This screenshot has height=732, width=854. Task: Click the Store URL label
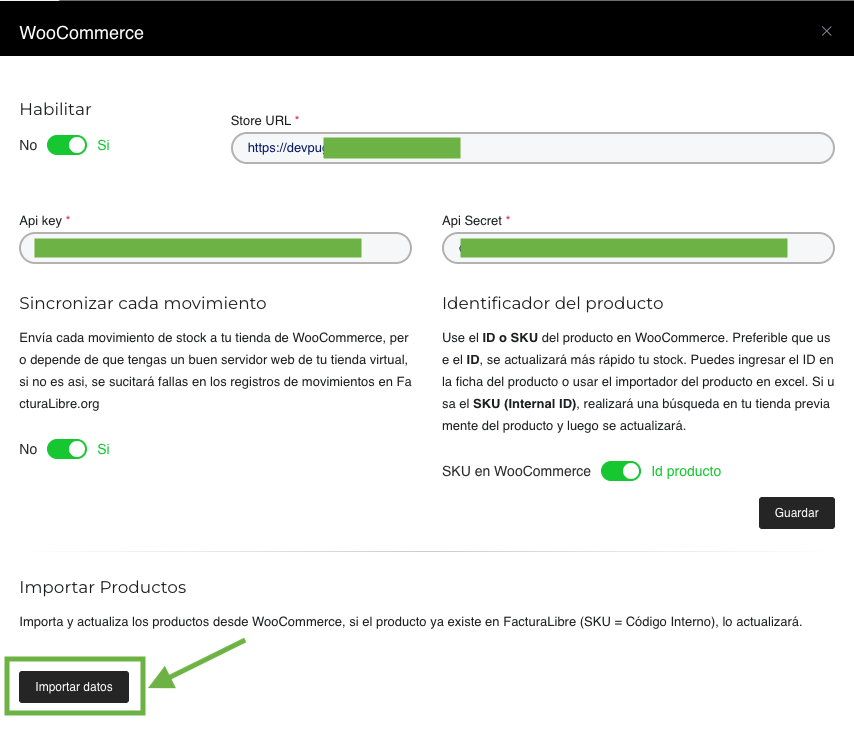(261, 120)
